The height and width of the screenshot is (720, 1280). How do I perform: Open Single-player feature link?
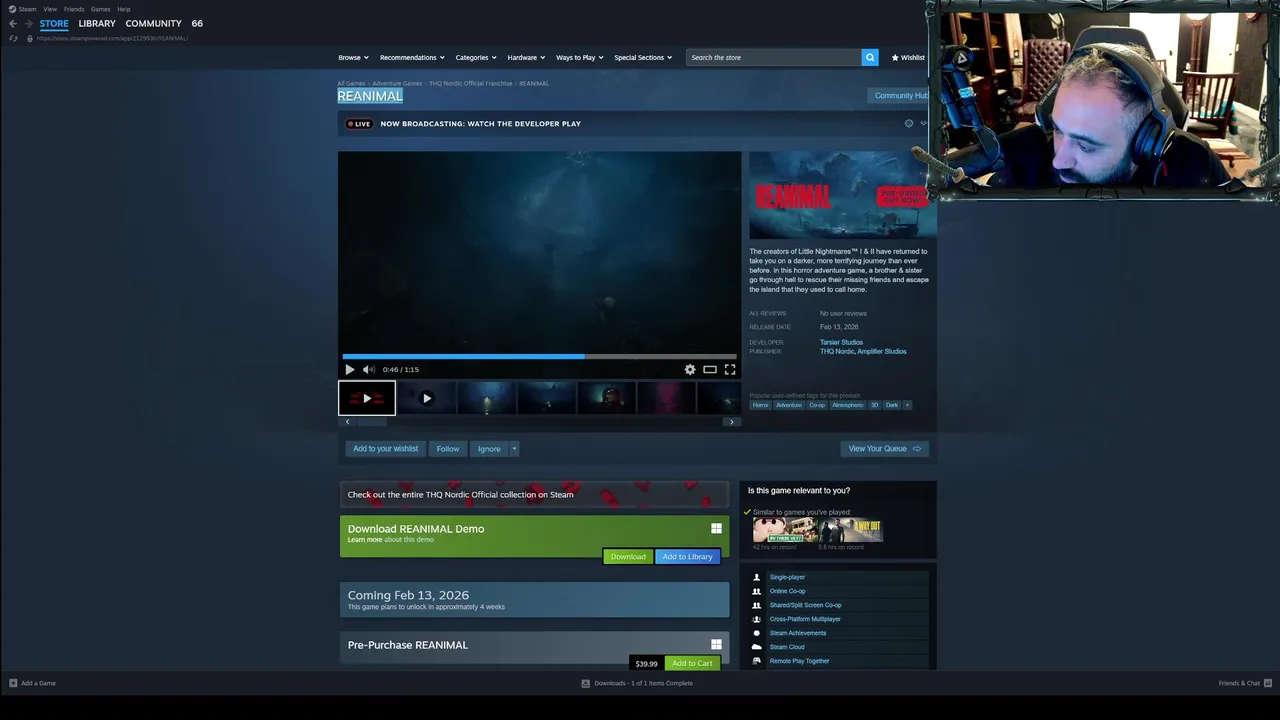(787, 577)
